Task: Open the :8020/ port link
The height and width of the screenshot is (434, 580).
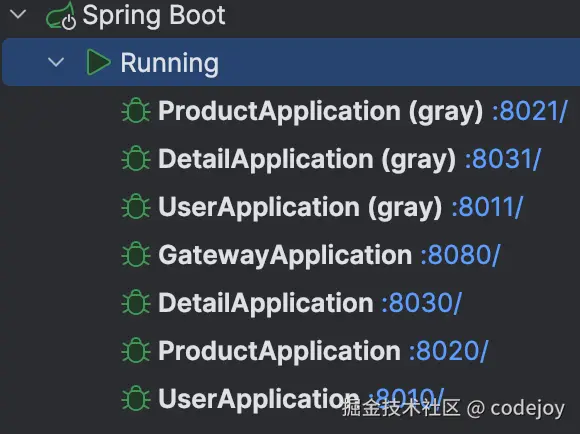Action: [x=449, y=351]
